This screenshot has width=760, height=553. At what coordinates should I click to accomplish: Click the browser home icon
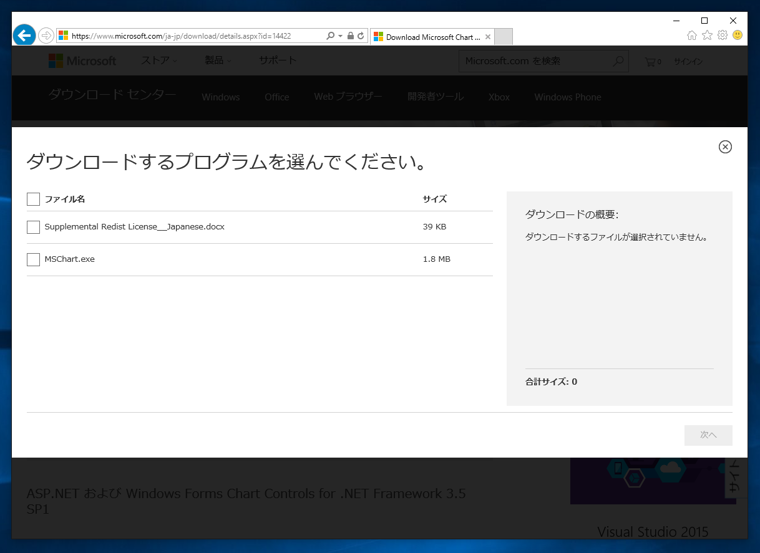point(692,35)
